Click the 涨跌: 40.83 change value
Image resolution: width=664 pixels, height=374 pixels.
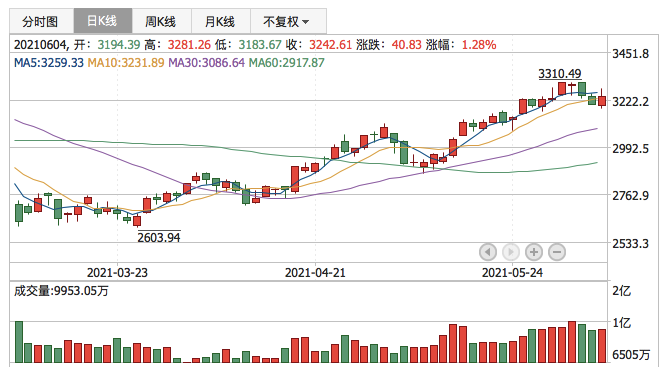[x=389, y=44]
